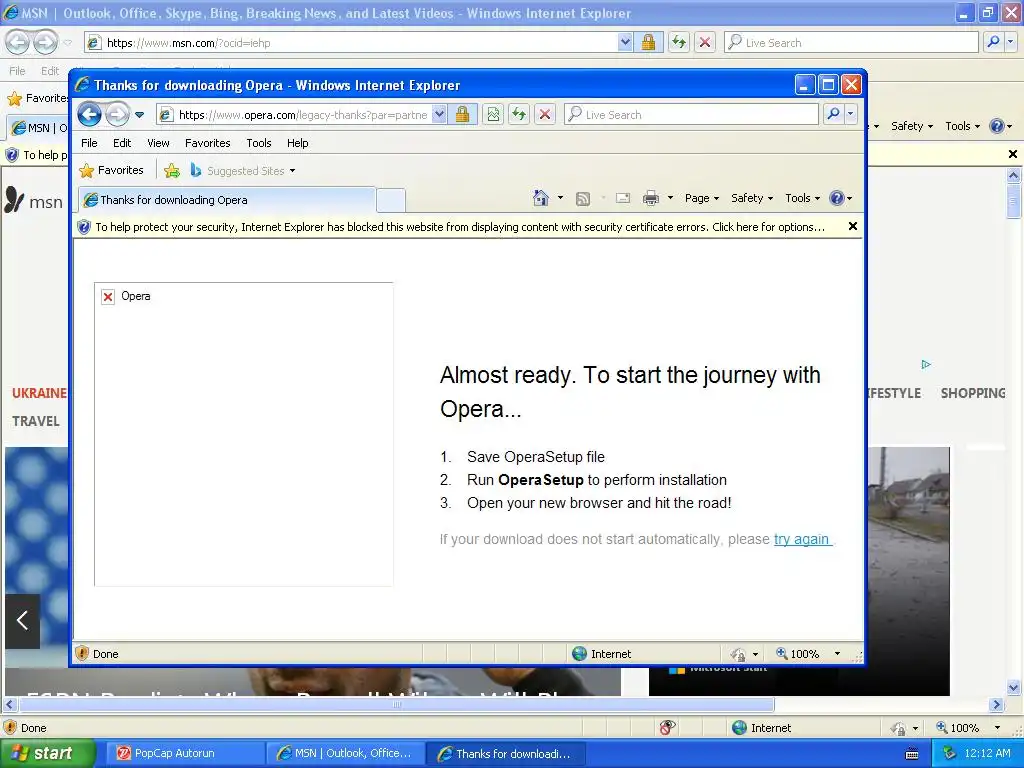Click the Refresh icon in the MSN window

tap(679, 43)
